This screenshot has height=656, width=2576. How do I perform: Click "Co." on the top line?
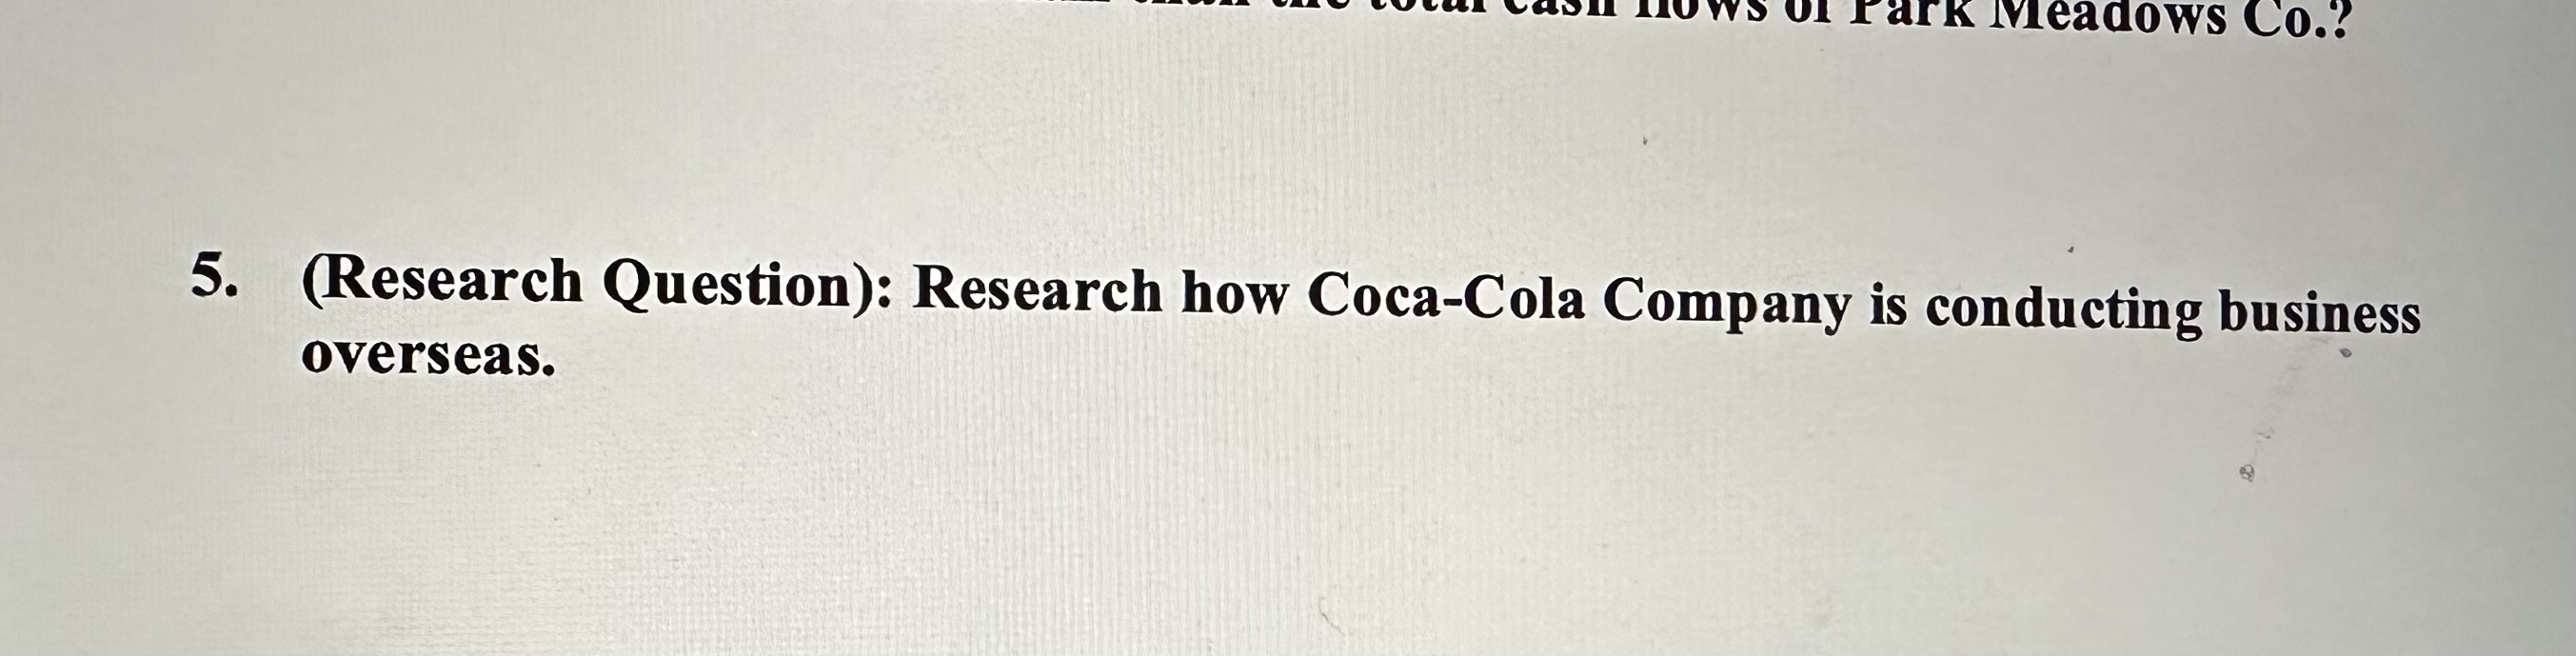coord(2285,19)
